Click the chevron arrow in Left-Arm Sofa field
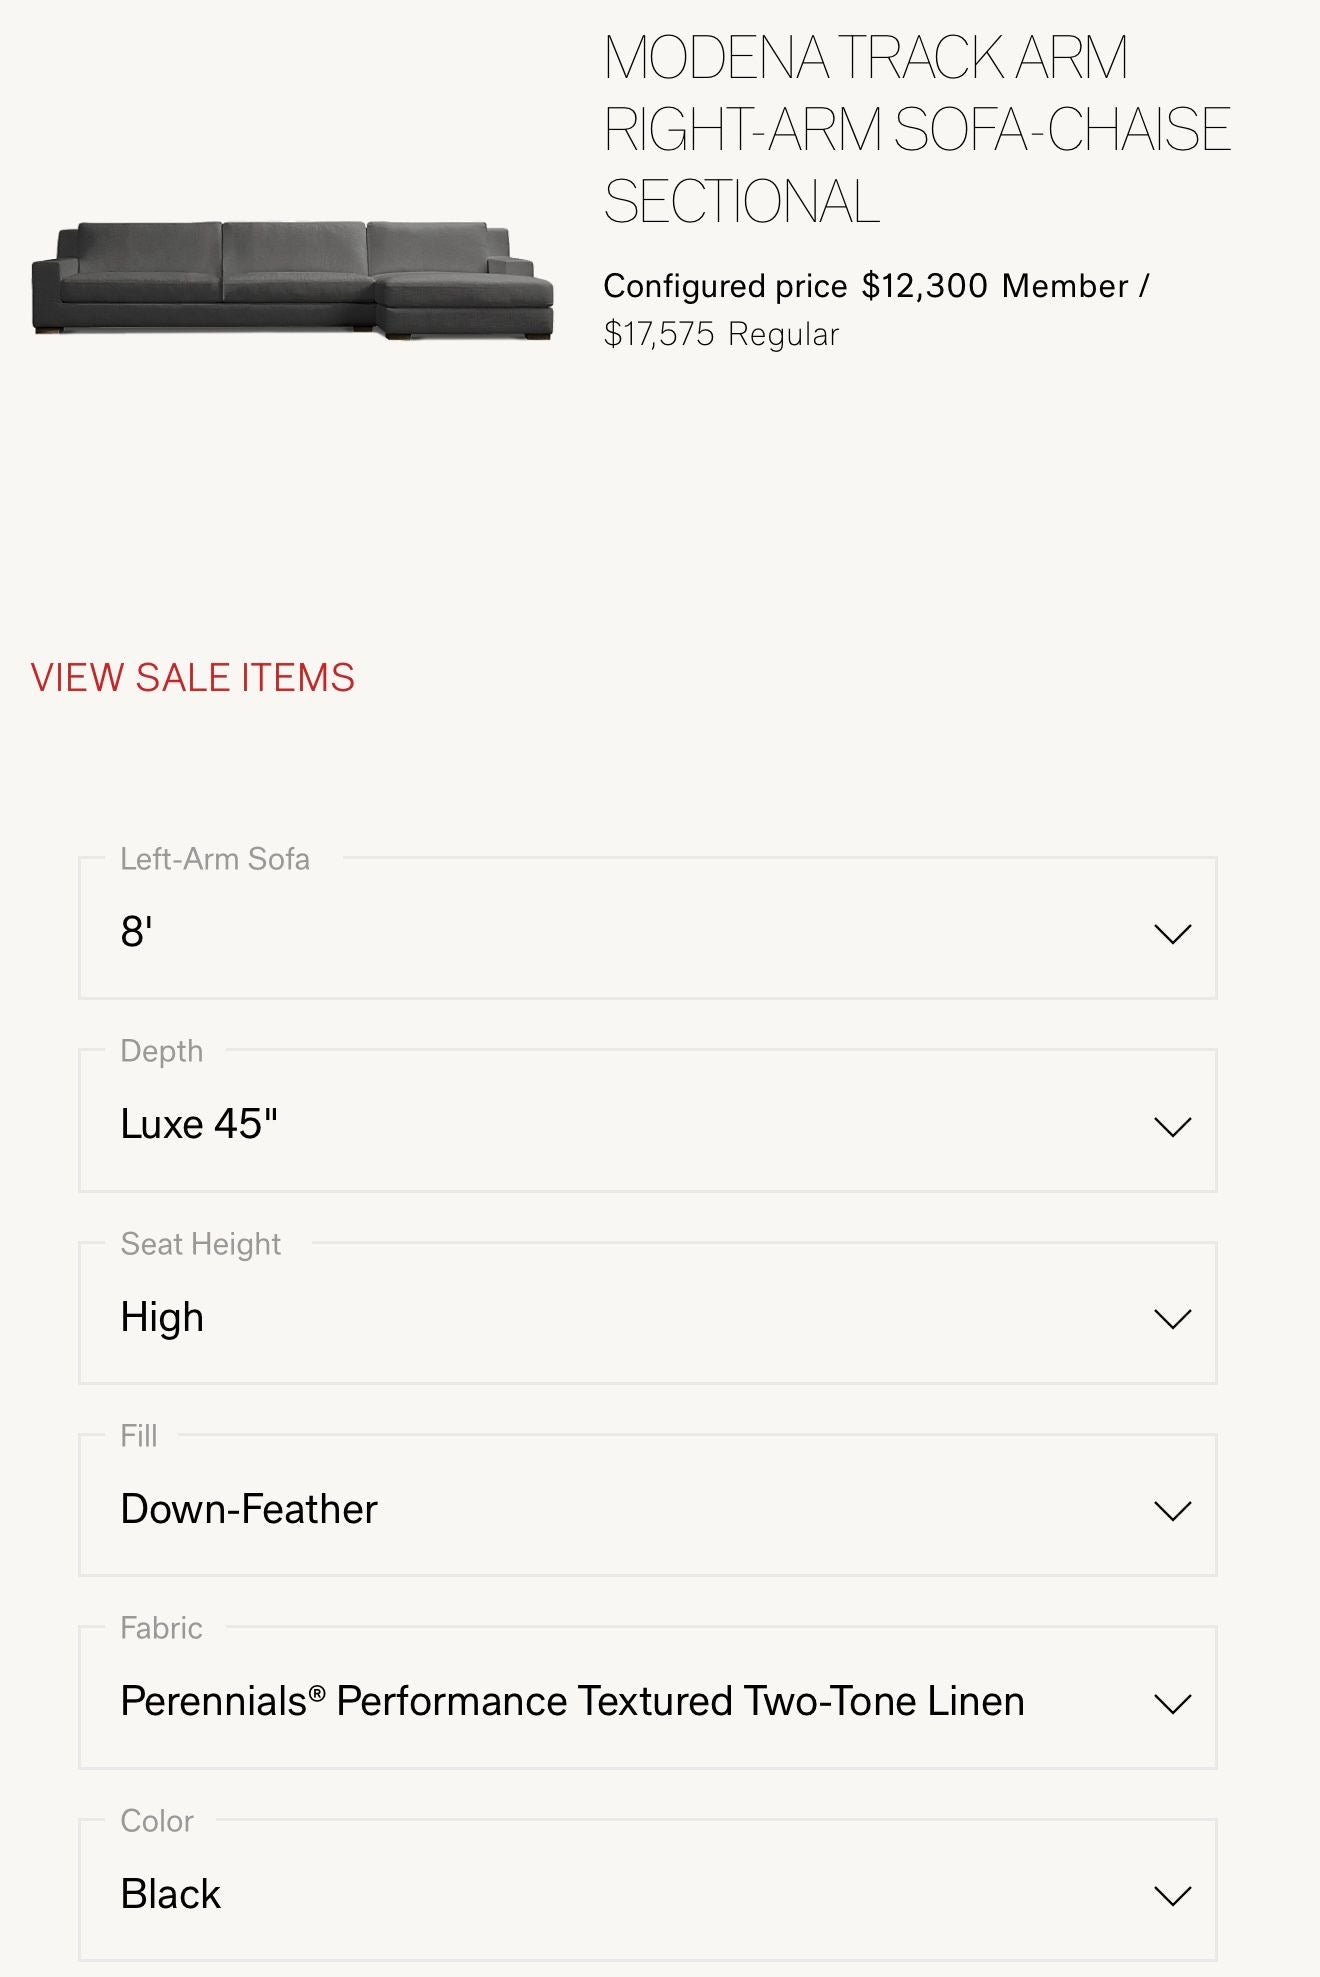 [1172, 934]
